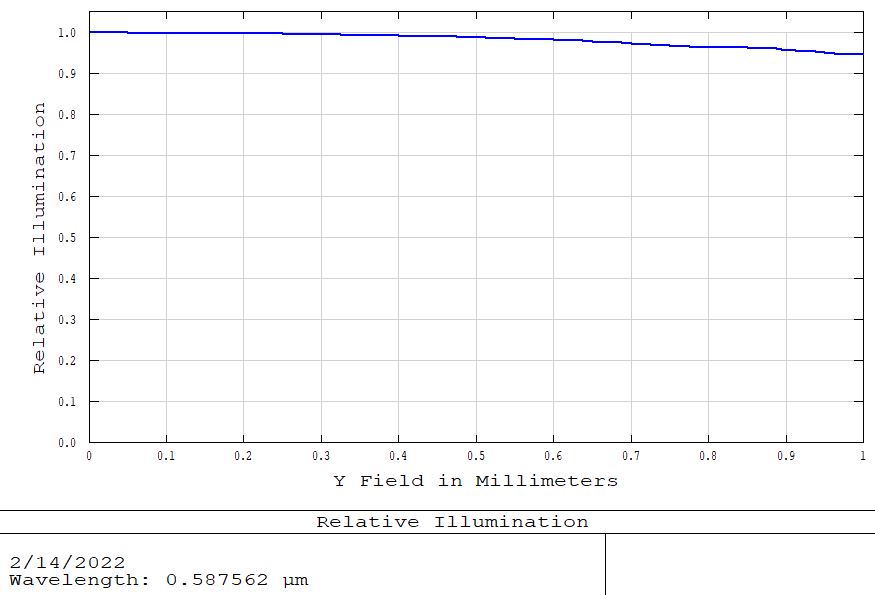
Task: Click the 1.0 tick label on the y-axis
Action: [66, 33]
